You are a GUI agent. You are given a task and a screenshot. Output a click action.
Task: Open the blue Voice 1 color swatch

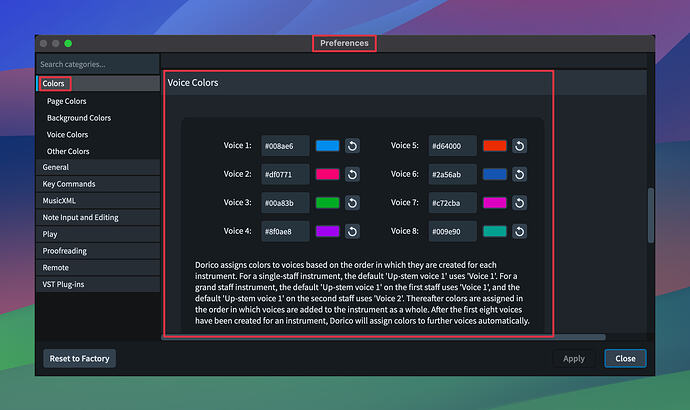327,146
